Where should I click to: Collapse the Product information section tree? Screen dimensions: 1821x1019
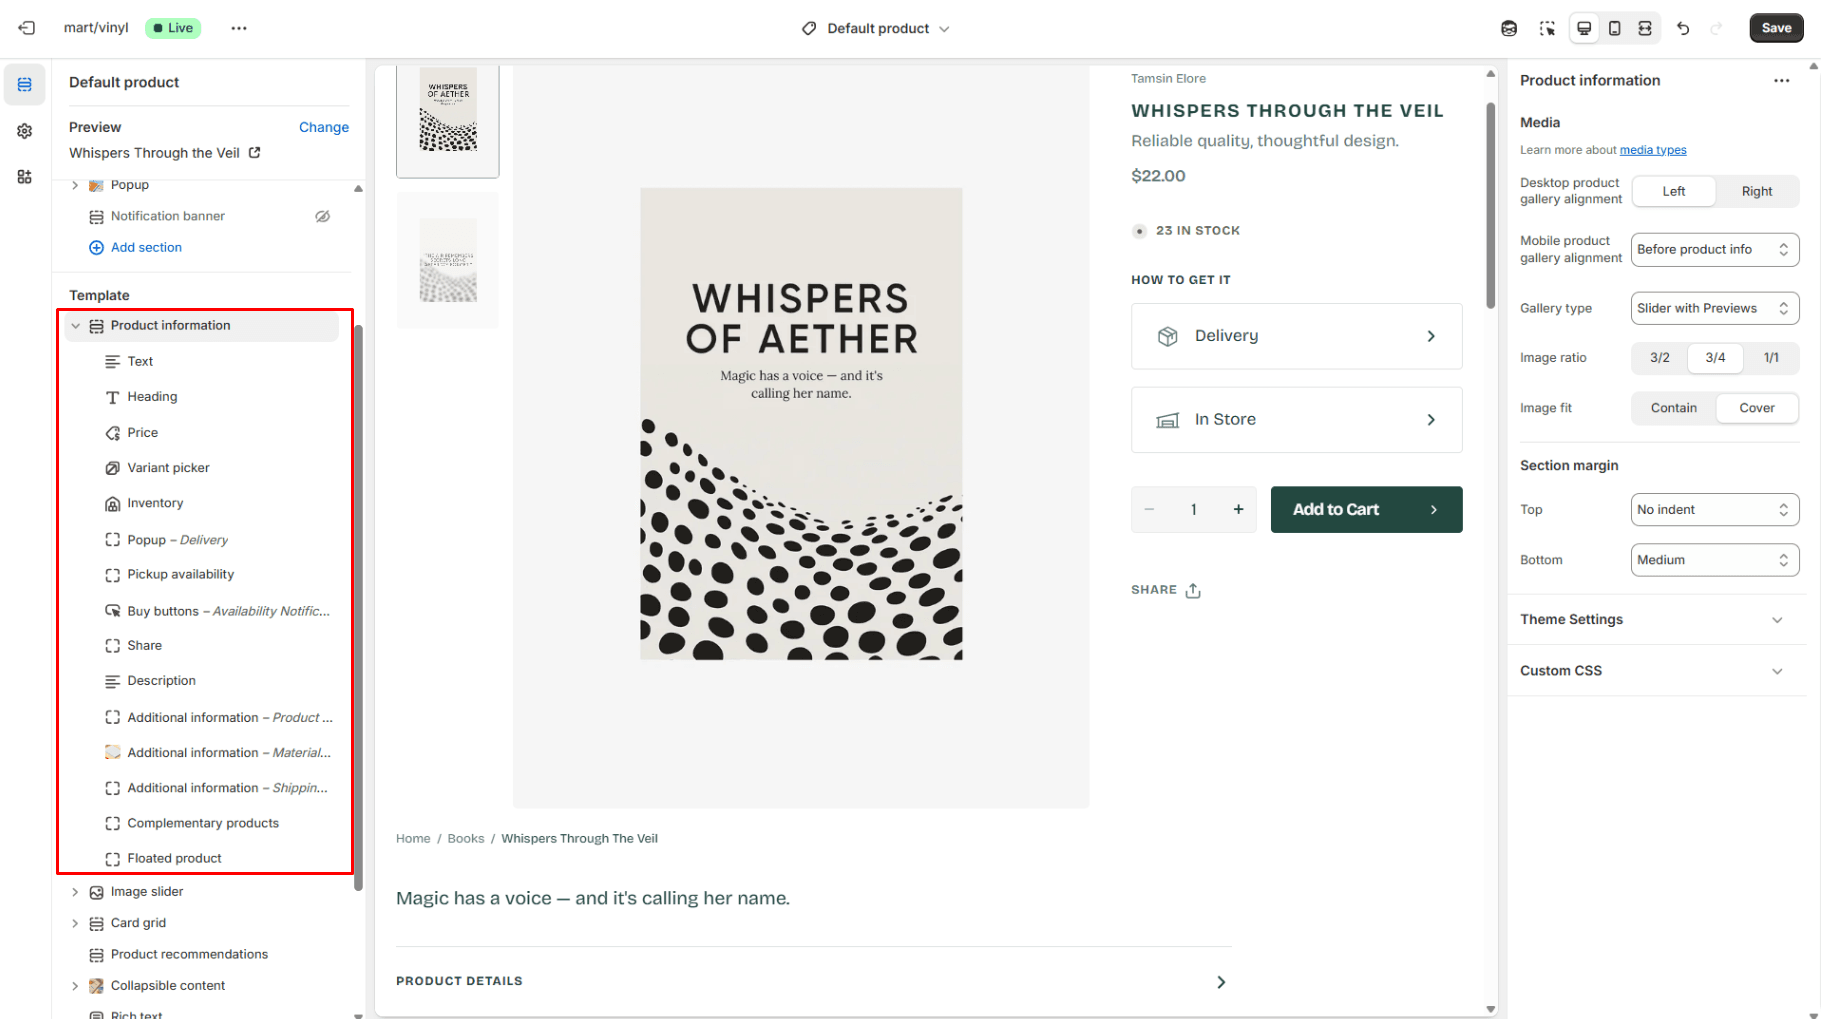75,326
